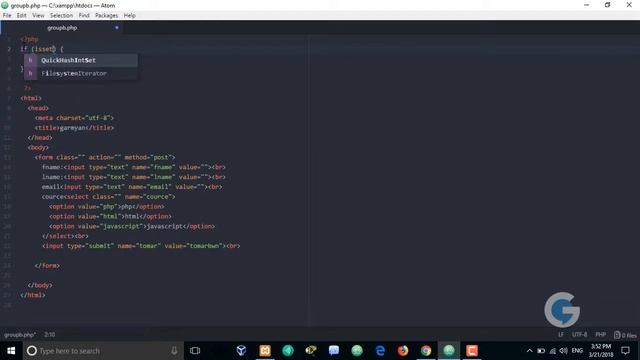640x360 pixels.
Task: Show hidden system tray icons
Action: pos(529,351)
